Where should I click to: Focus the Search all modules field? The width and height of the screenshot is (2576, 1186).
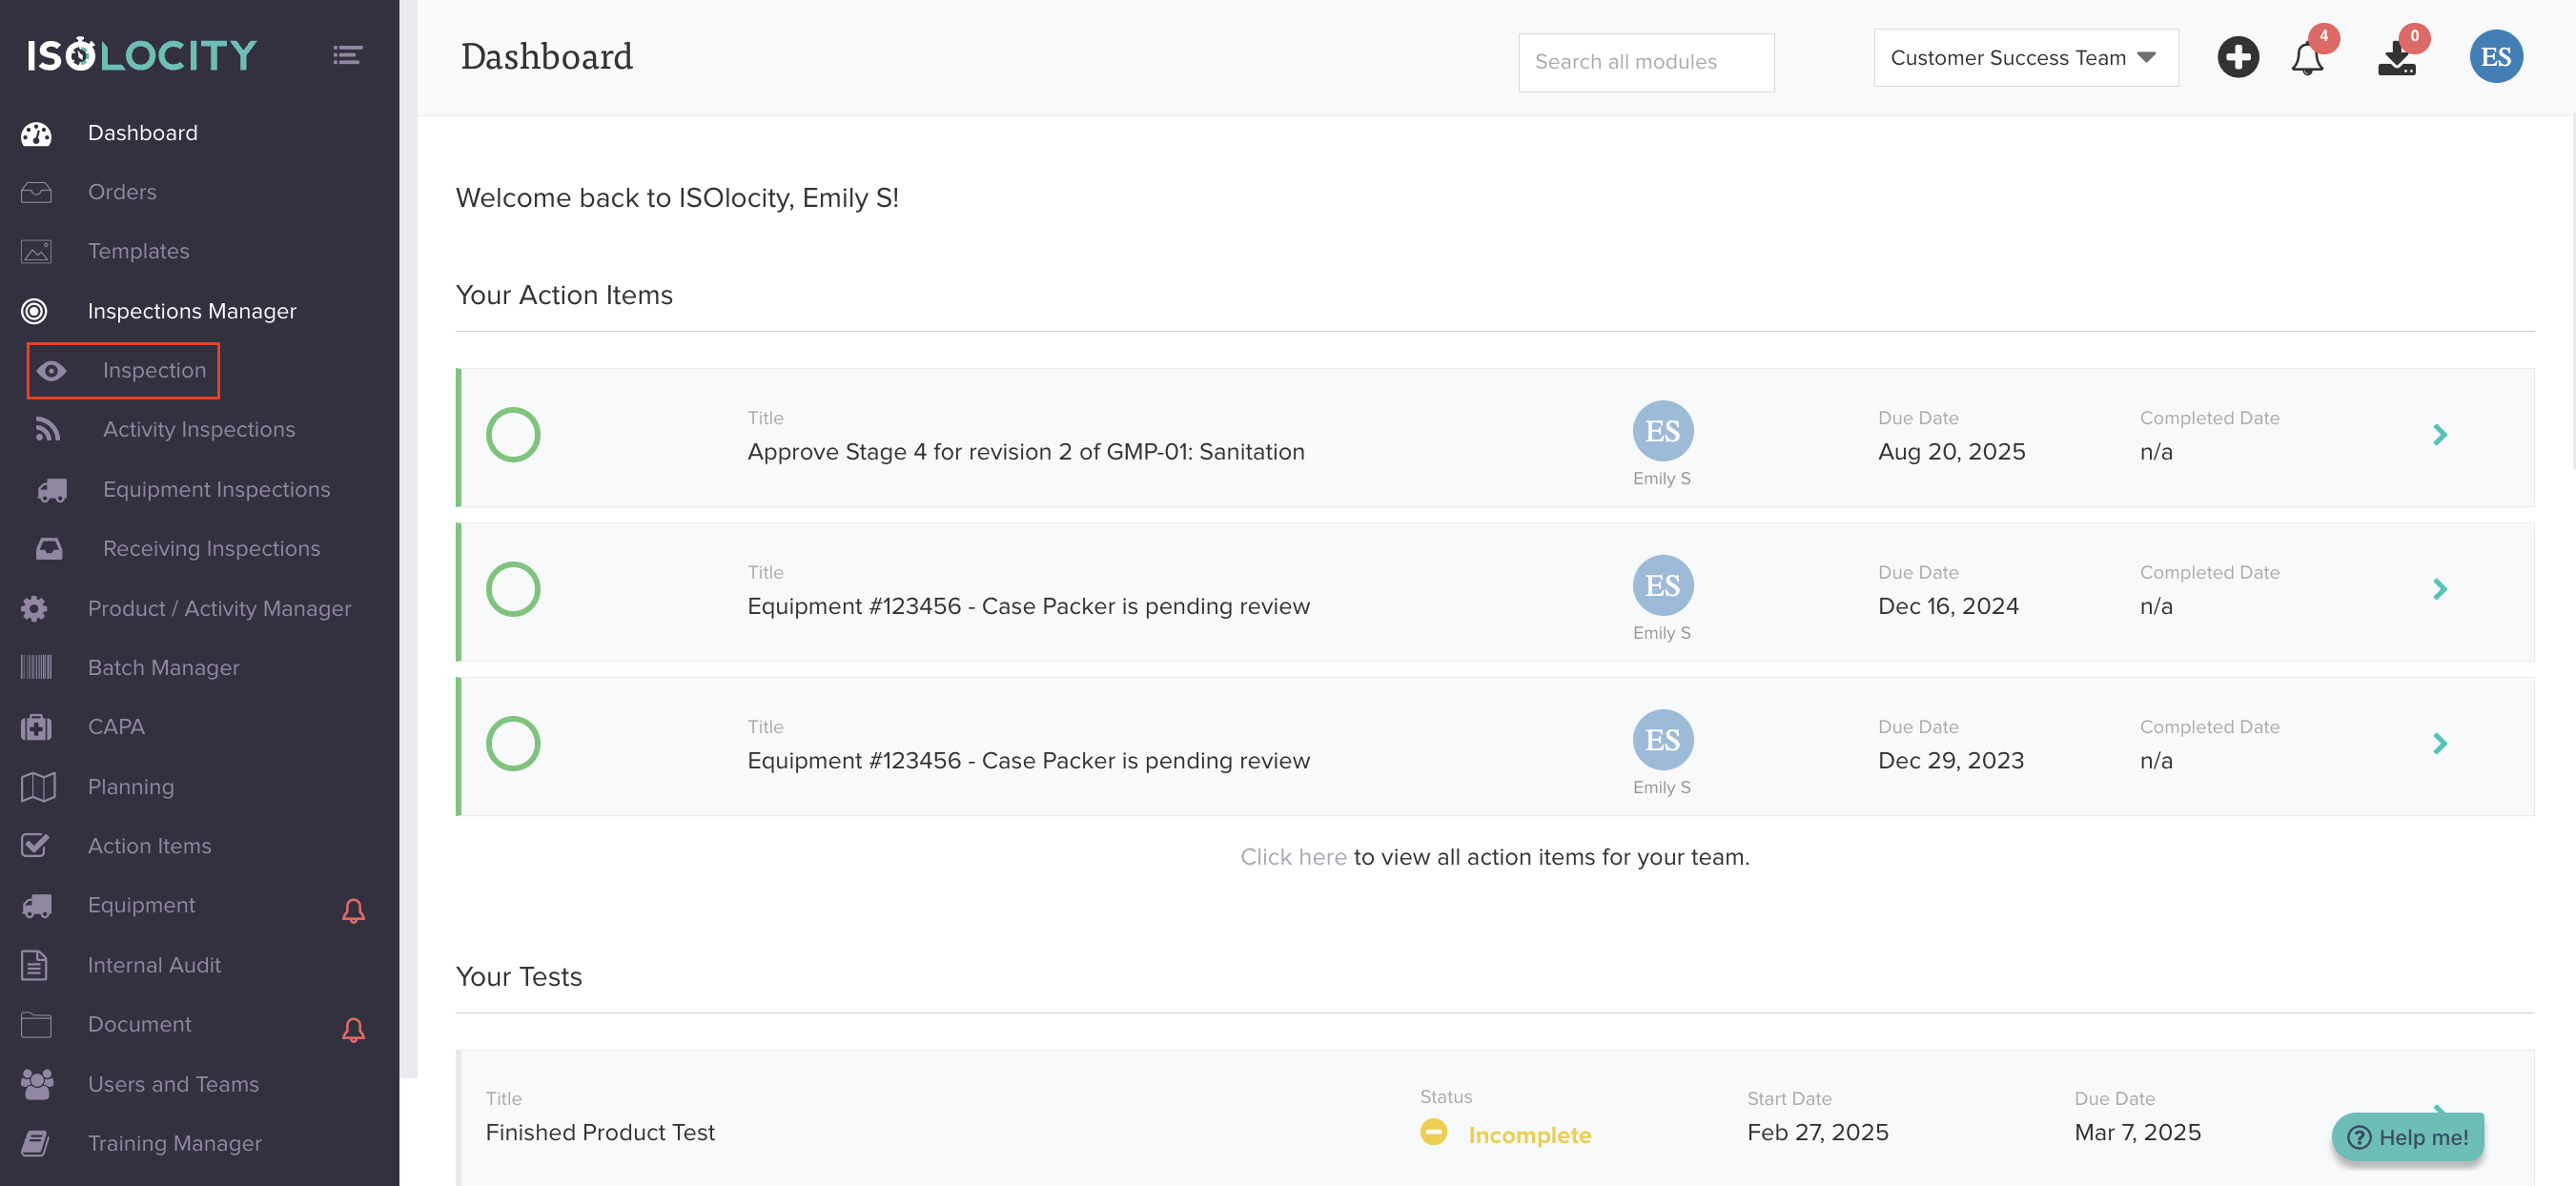pos(1645,62)
